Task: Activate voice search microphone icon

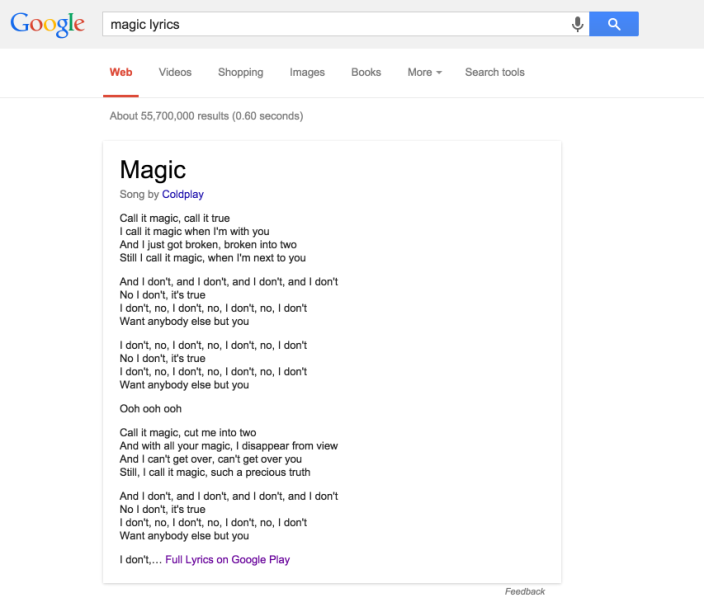Action: (577, 24)
